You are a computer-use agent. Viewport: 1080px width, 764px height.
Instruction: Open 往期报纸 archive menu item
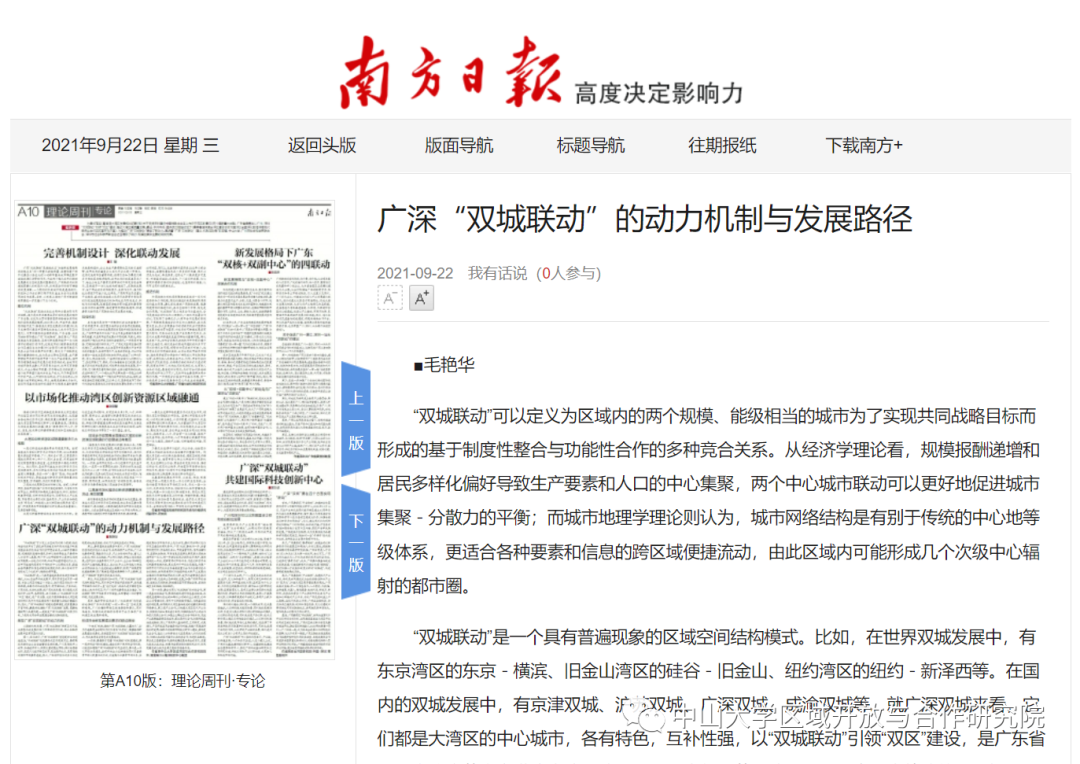(x=722, y=145)
